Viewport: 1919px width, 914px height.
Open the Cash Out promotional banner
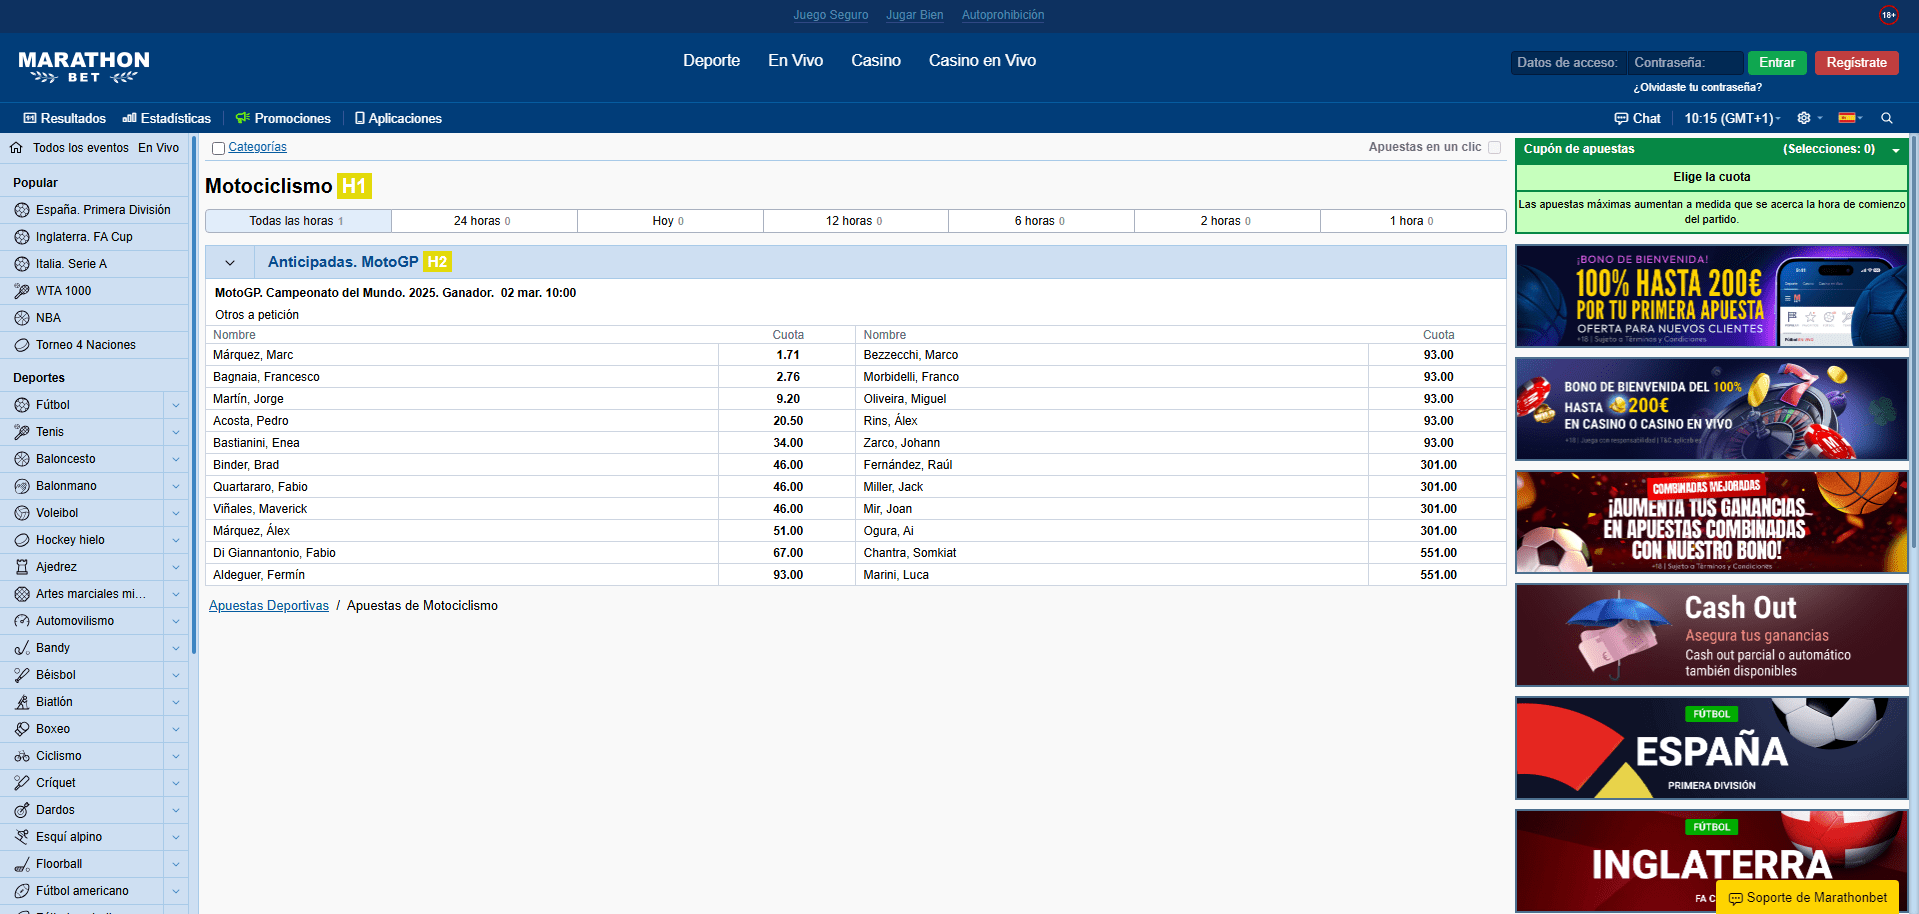point(1711,636)
